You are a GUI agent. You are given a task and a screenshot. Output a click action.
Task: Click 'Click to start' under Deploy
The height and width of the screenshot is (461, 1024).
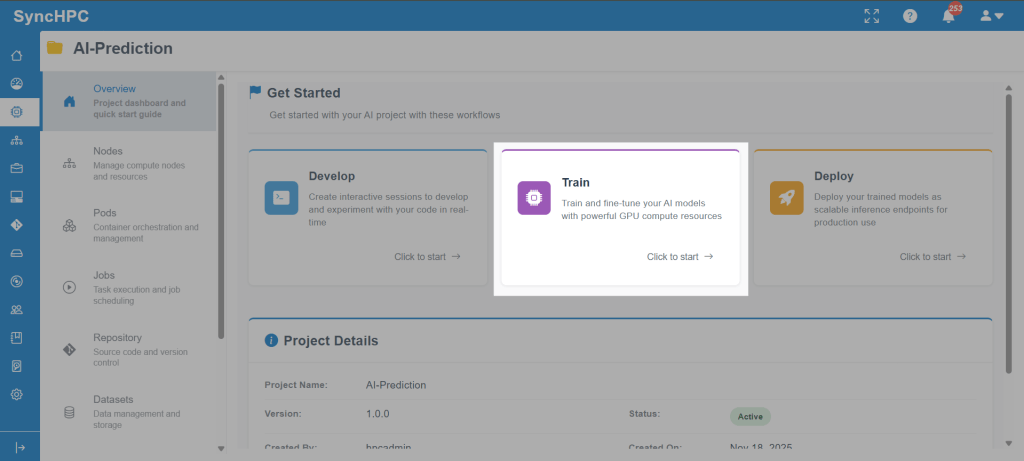tap(932, 257)
